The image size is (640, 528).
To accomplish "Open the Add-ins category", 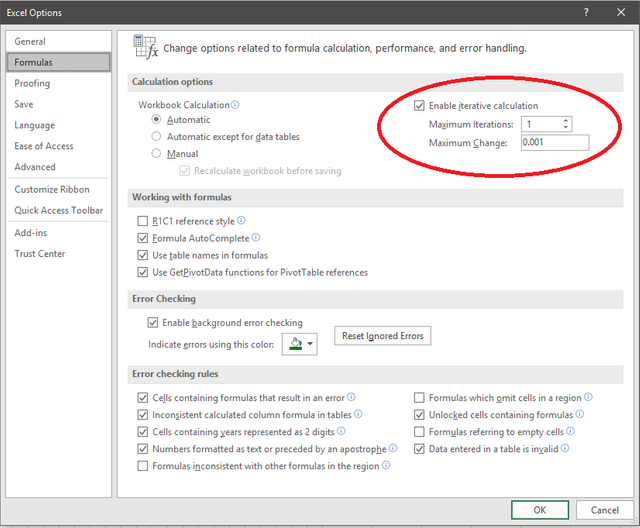I will click(x=59, y=233).
